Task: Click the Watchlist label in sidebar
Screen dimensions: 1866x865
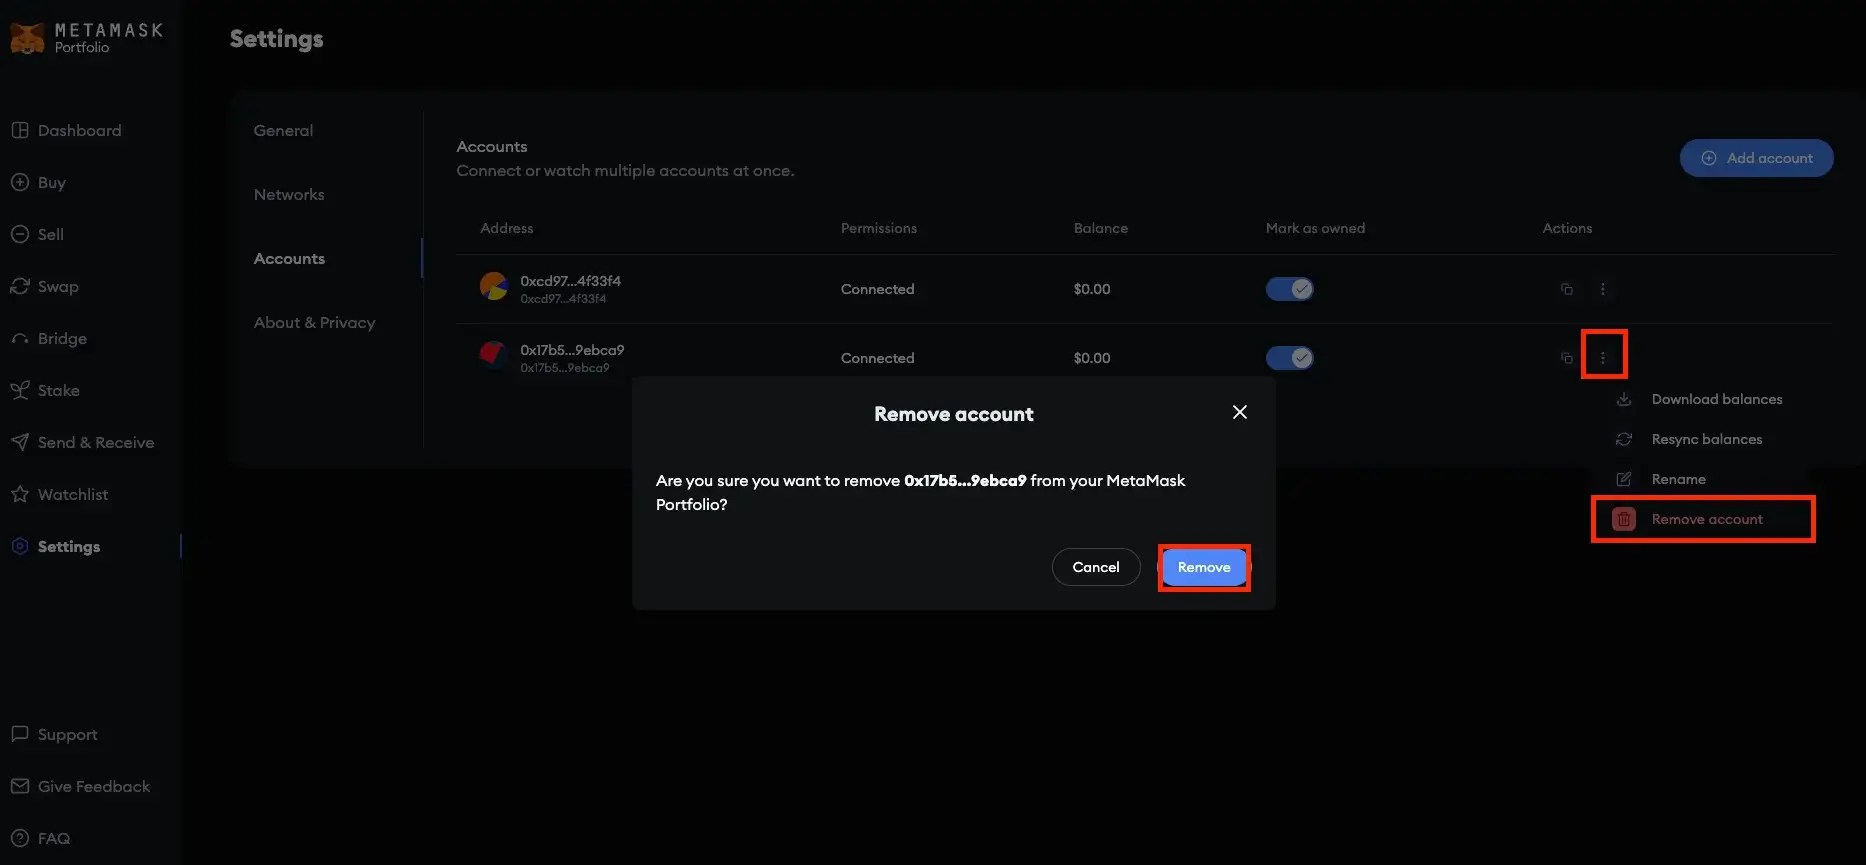Action: coord(73,494)
